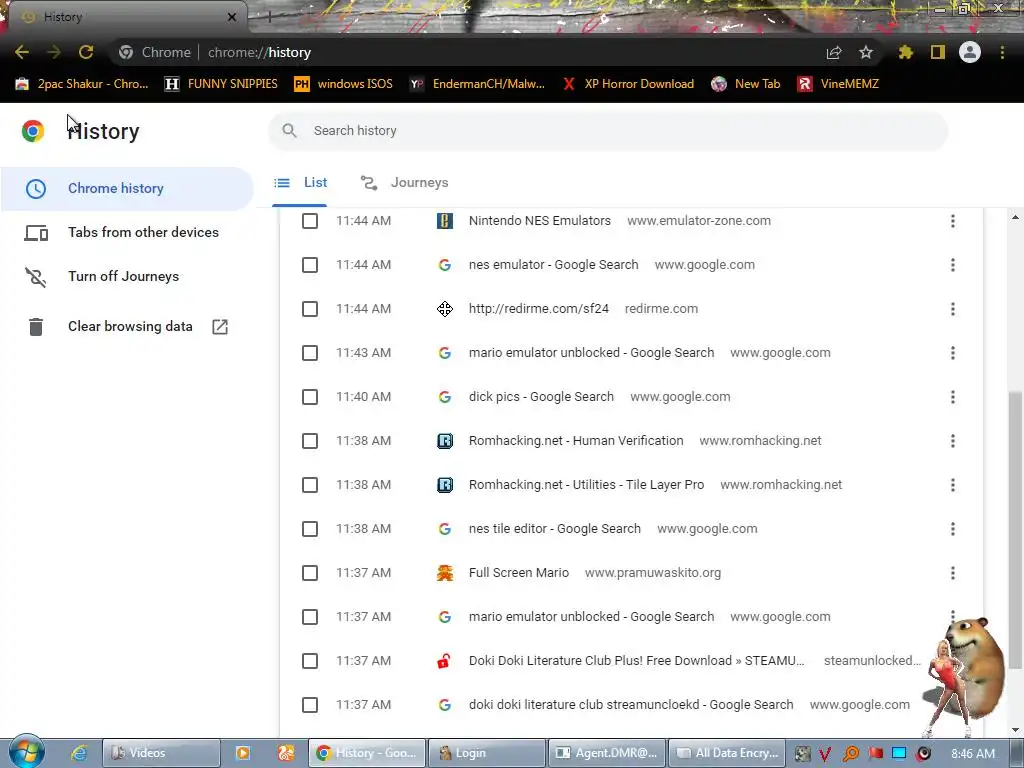Open the side panel icon
This screenshot has height=768, width=1024.
[x=938, y=52]
